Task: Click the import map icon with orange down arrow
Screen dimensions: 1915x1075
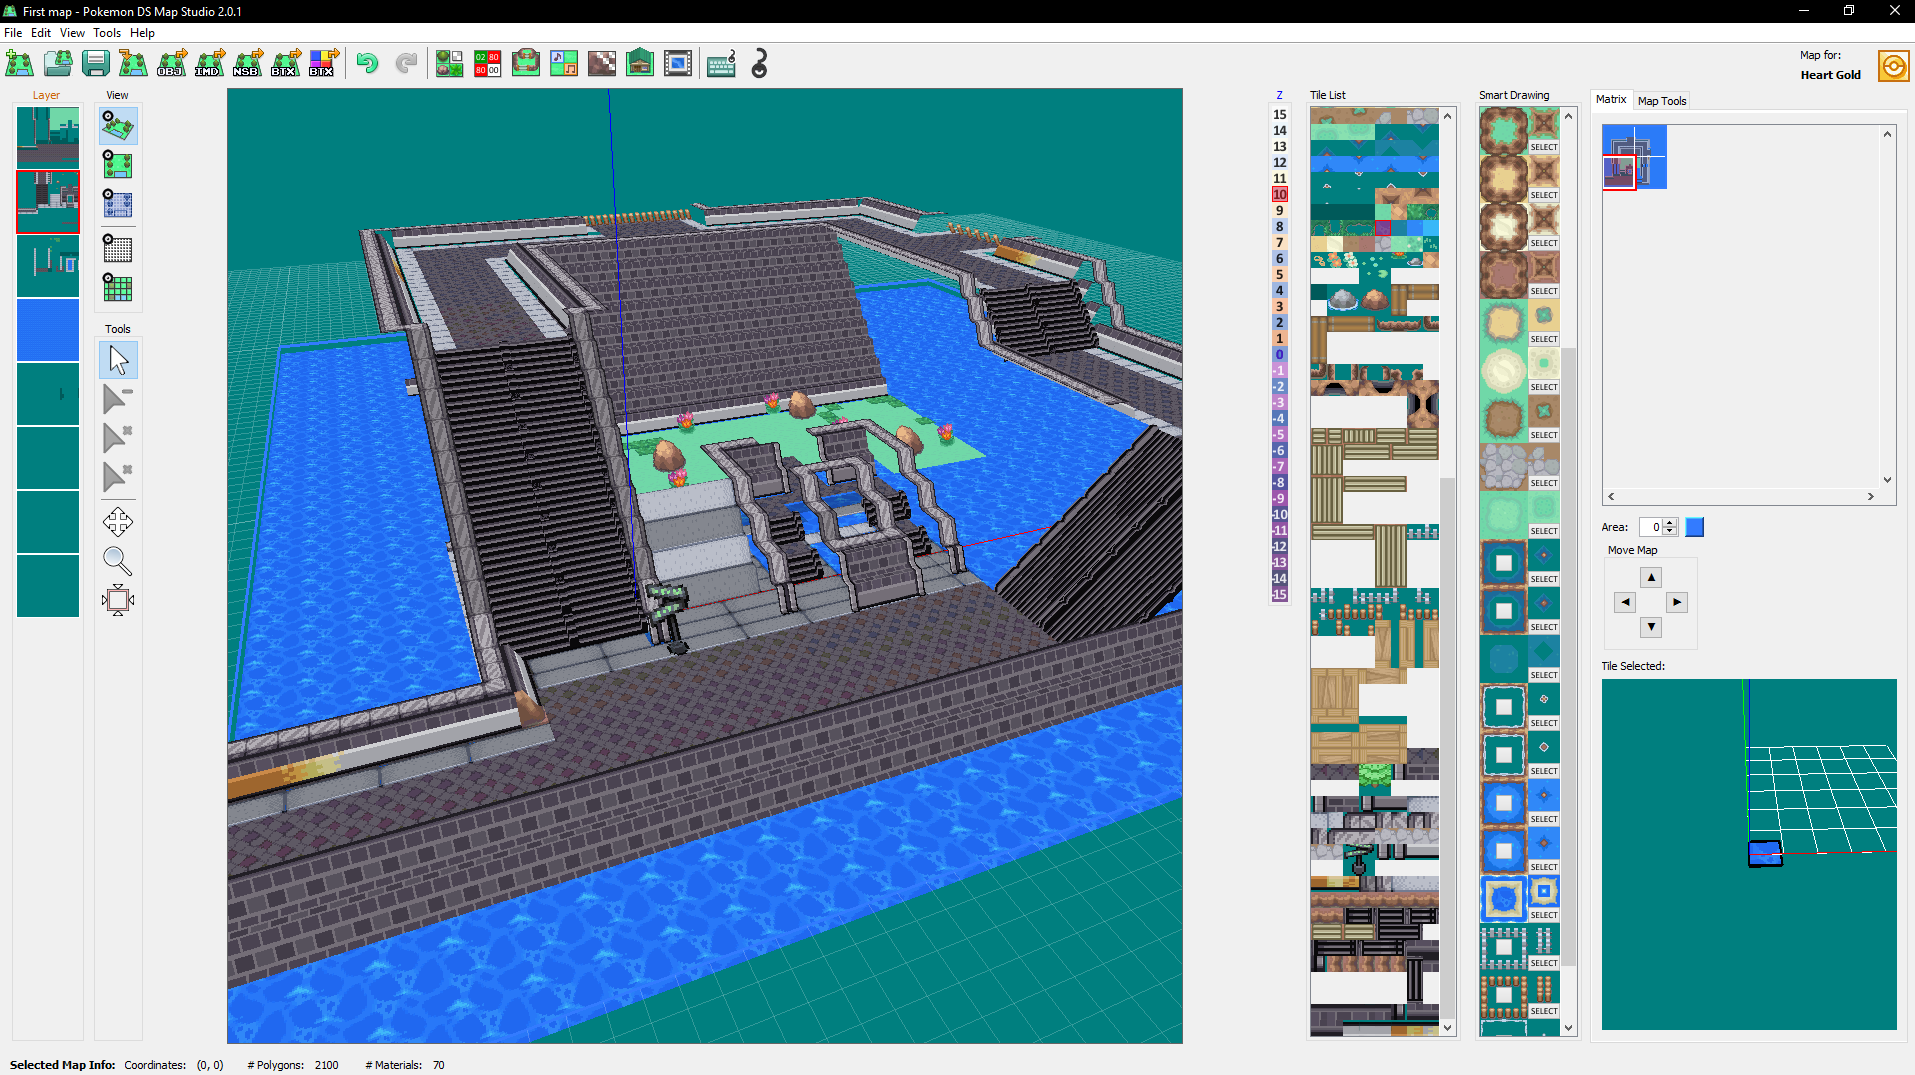Action: click(133, 64)
